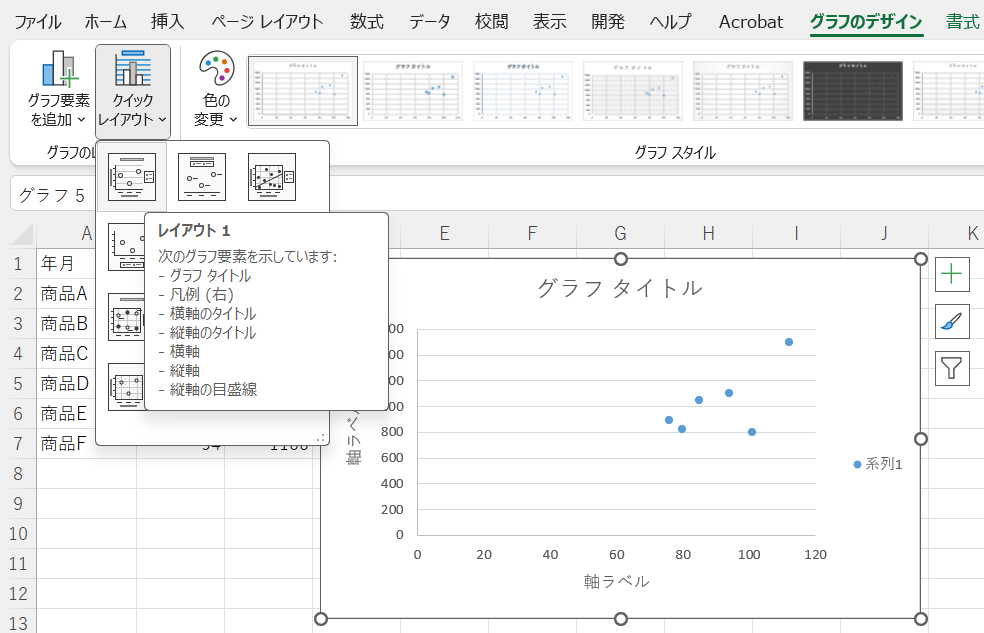The height and width of the screenshot is (633, 984).
Task: Collapse the クイックレイアウト dropdown button
Action: tap(132, 91)
